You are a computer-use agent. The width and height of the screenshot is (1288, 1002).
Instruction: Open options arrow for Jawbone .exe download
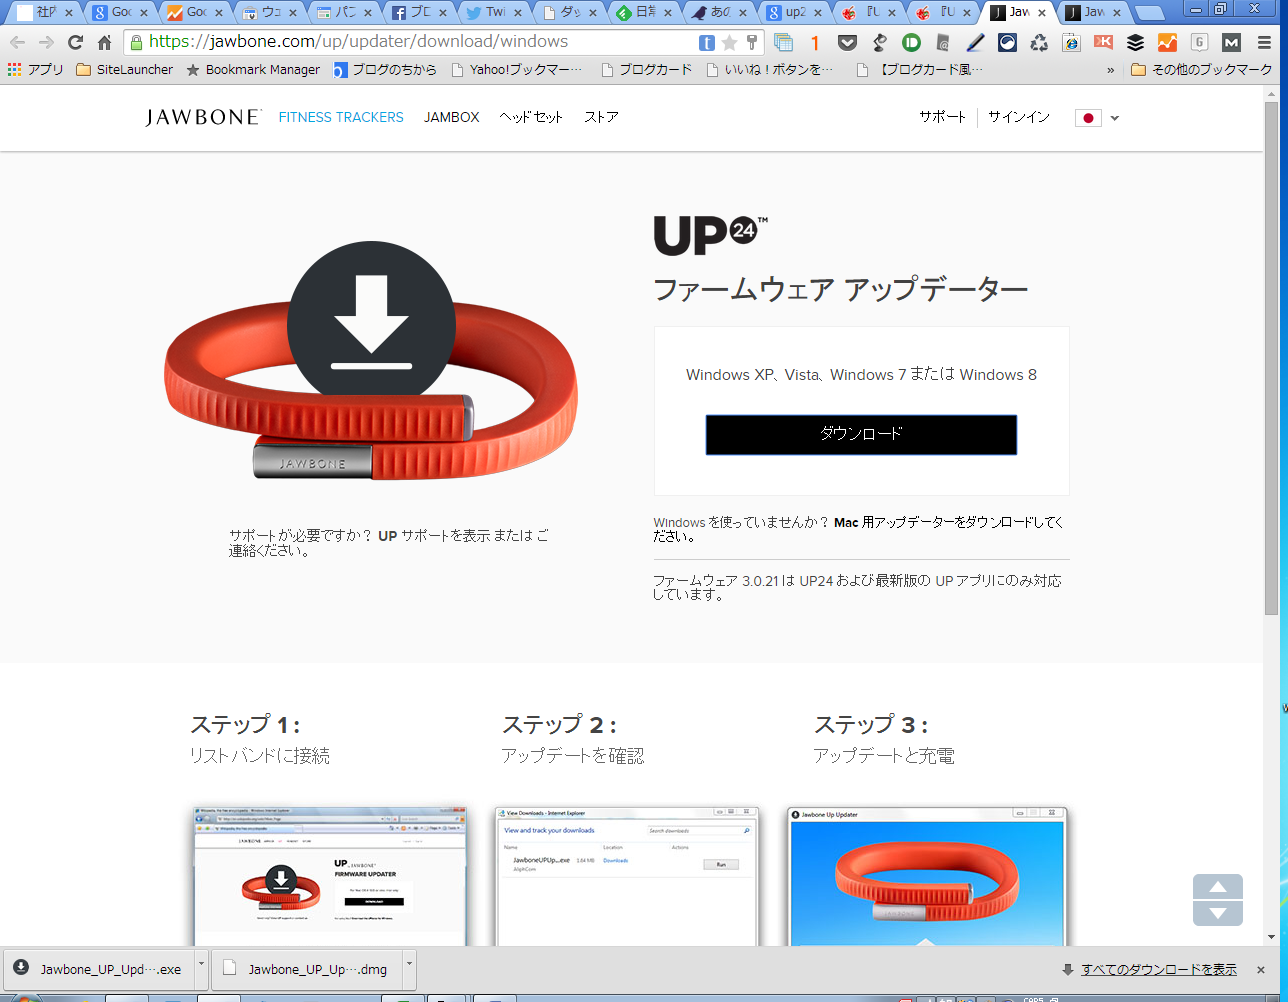(x=201, y=969)
